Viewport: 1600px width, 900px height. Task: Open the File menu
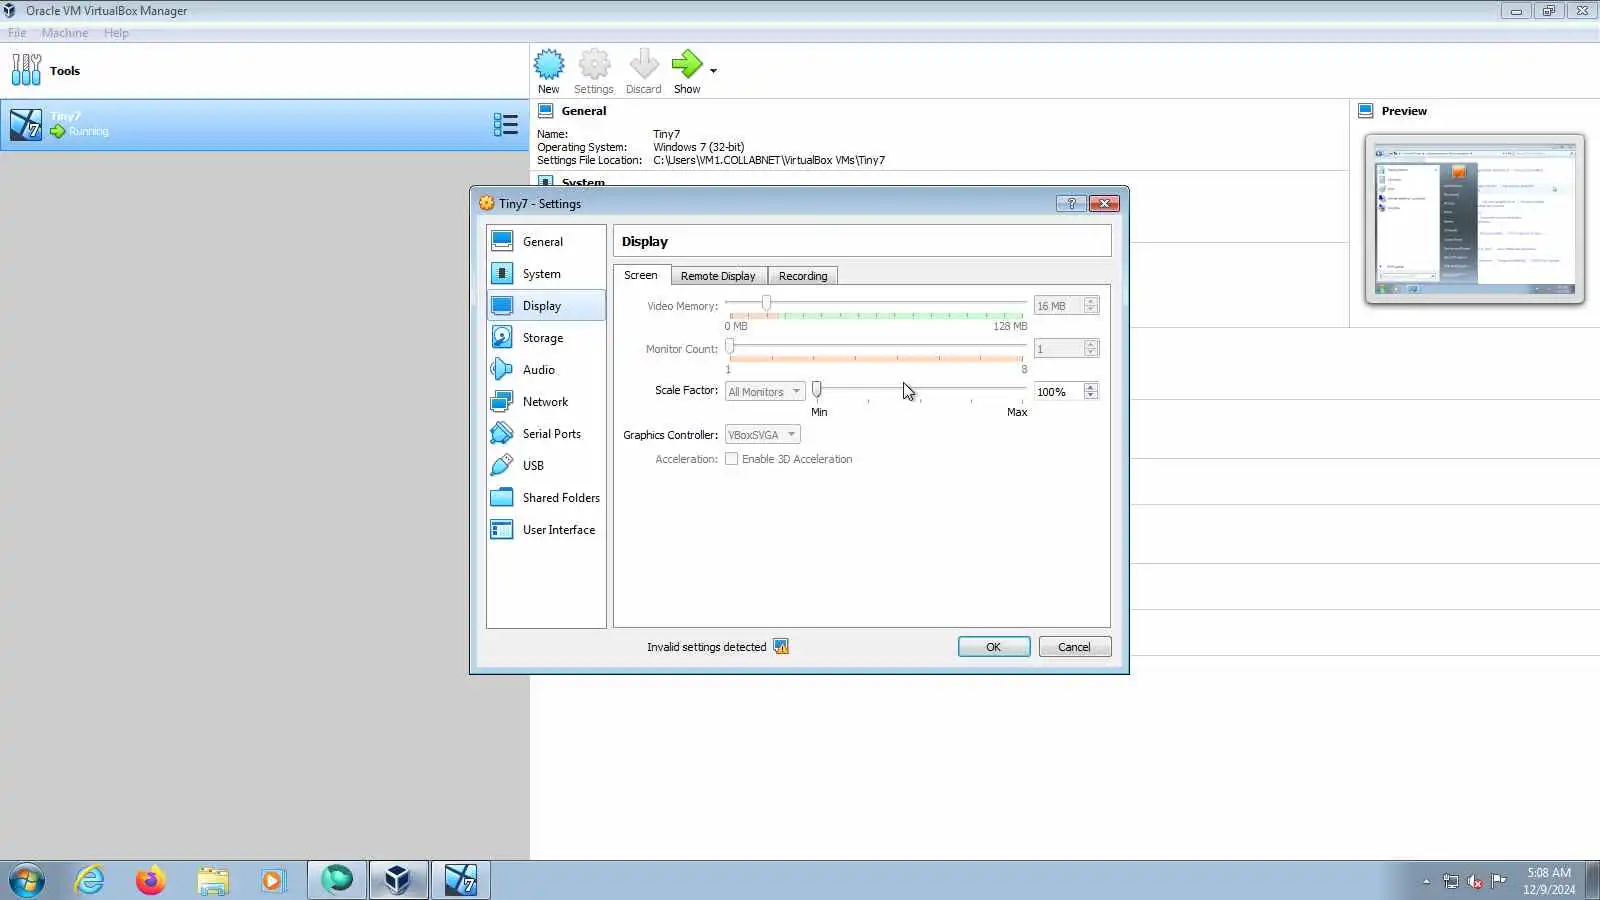[17, 33]
